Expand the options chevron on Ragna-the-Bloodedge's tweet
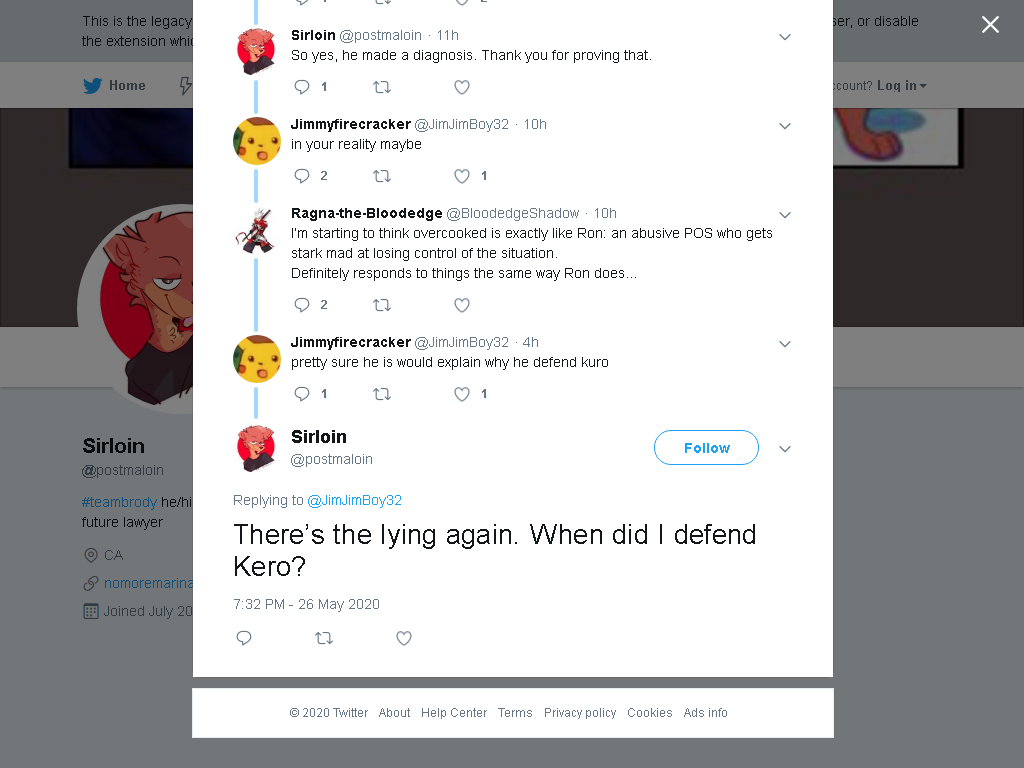1024x768 pixels. [x=785, y=215]
